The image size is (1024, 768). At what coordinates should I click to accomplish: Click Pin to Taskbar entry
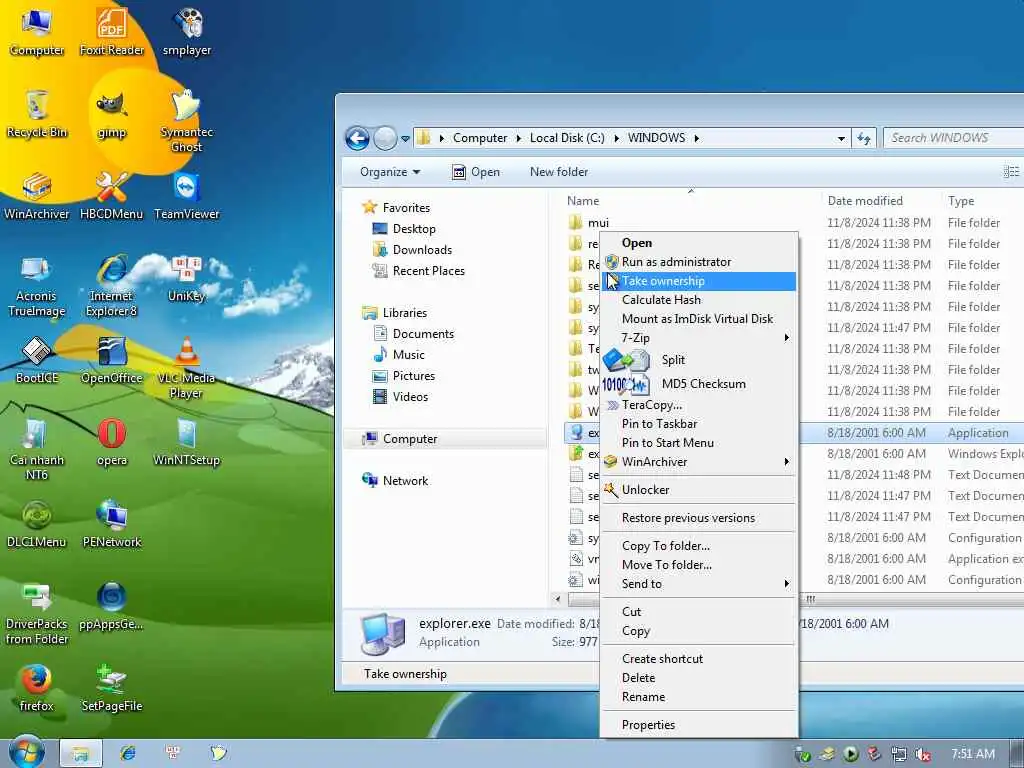click(x=699, y=424)
